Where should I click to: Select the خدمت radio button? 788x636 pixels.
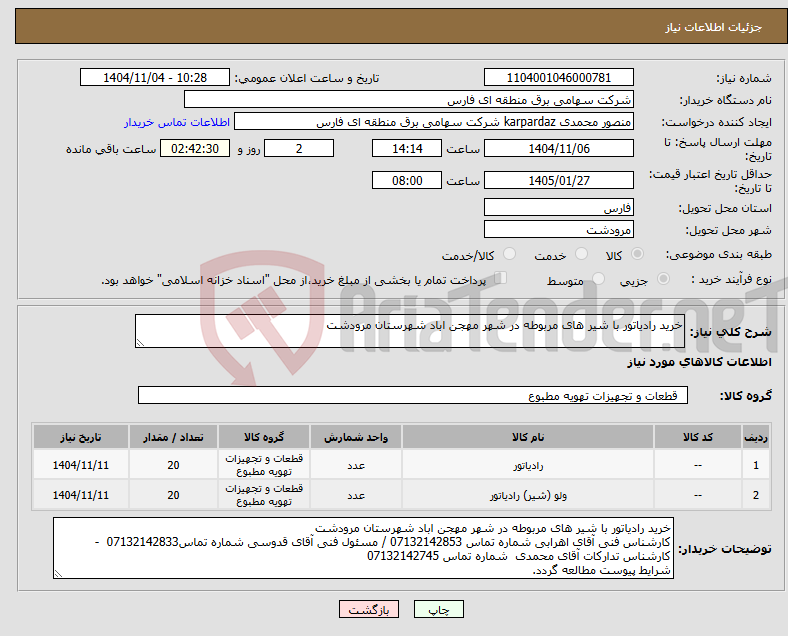[x=581, y=254]
